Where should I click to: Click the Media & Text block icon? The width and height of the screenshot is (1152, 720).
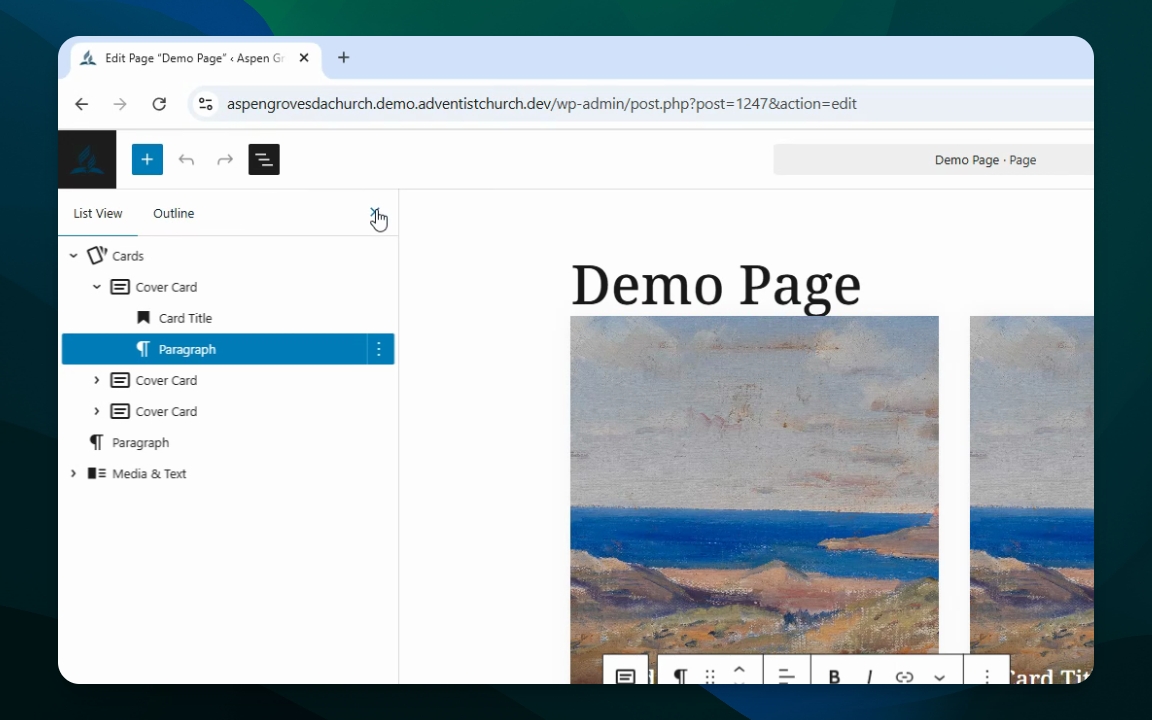(x=97, y=473)
